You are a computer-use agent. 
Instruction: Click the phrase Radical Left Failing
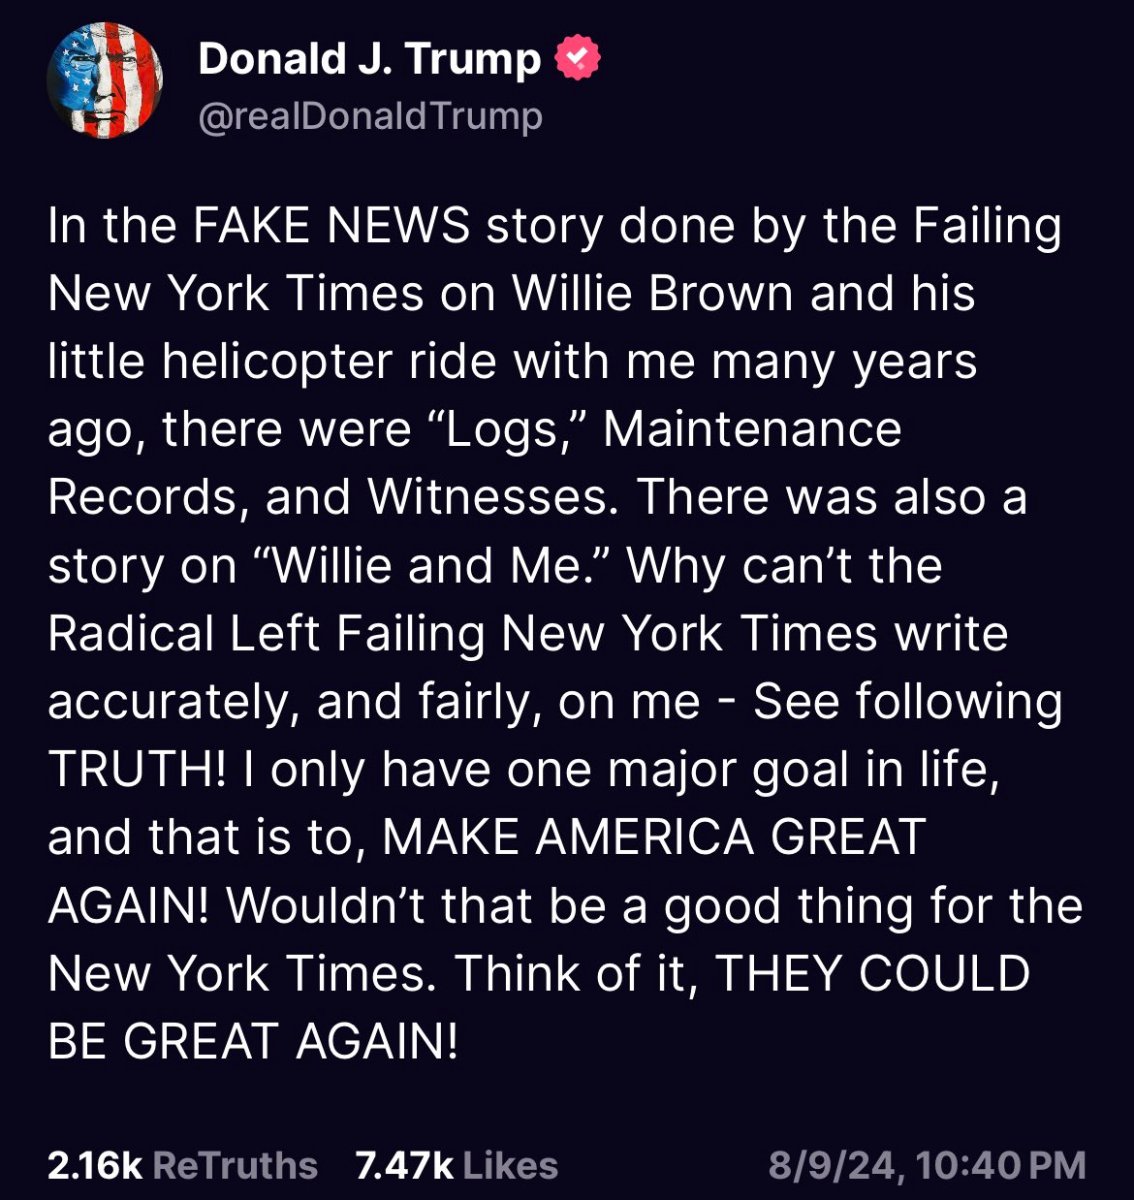click(266, 634)
